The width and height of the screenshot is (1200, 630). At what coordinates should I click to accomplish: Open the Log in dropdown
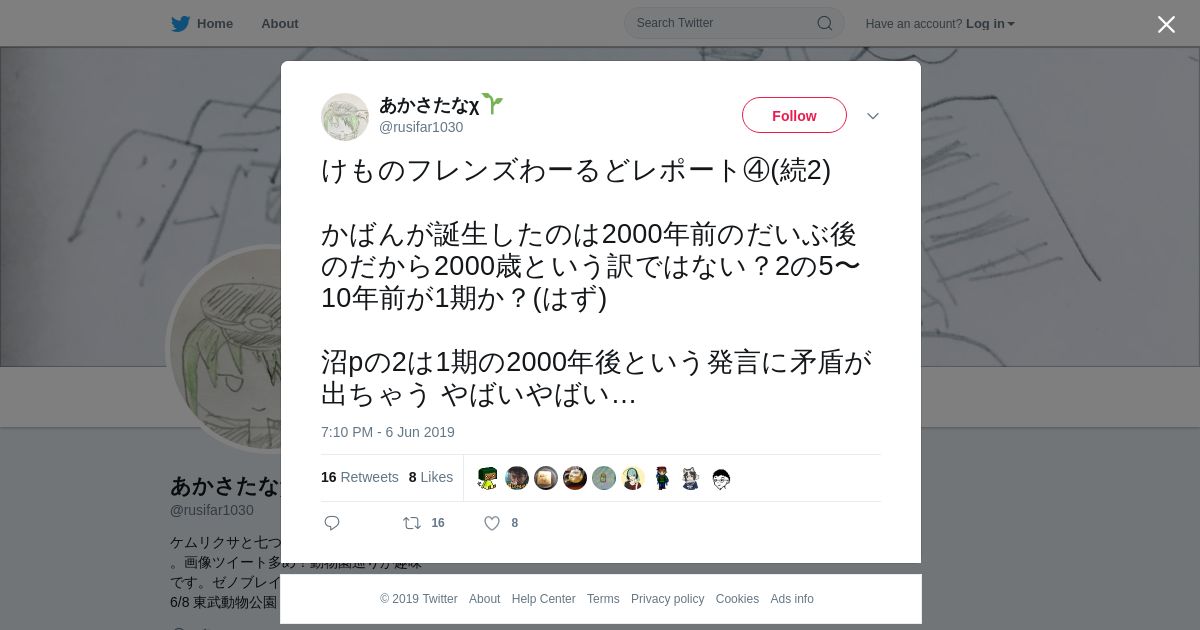[990, 24]
